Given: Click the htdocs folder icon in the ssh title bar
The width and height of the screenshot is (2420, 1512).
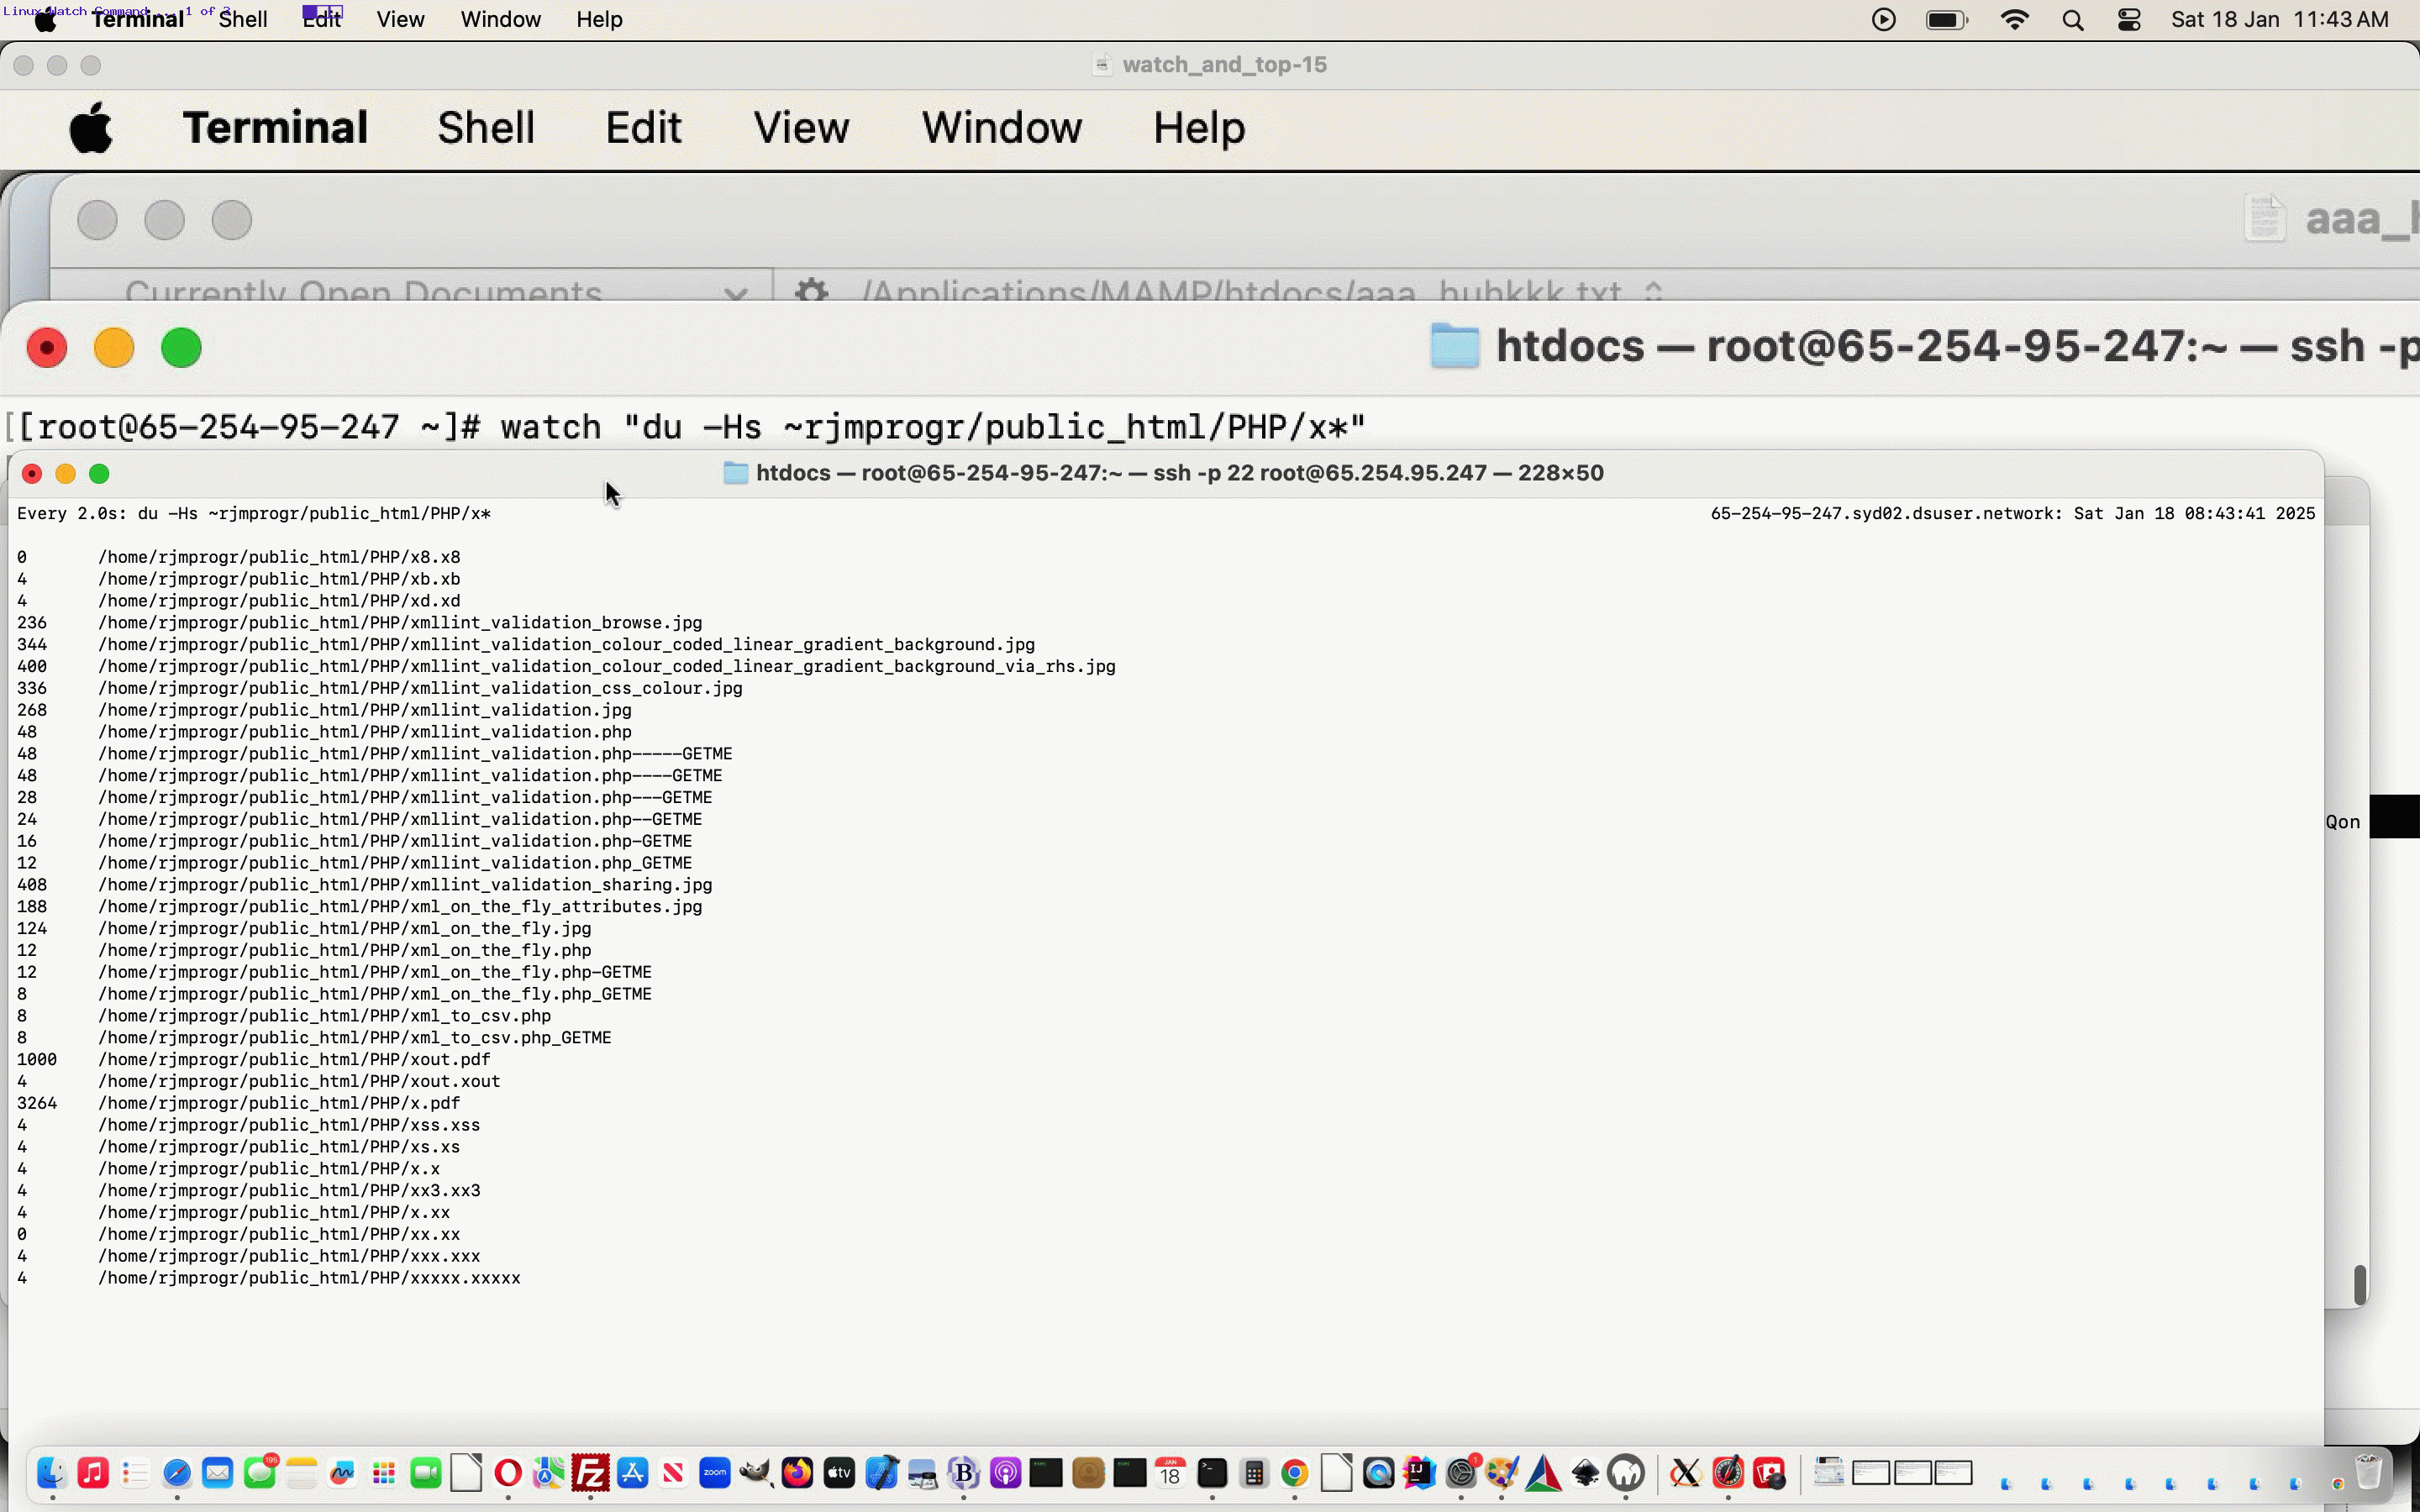Looking at the screenshot, I should pos(735,472).
